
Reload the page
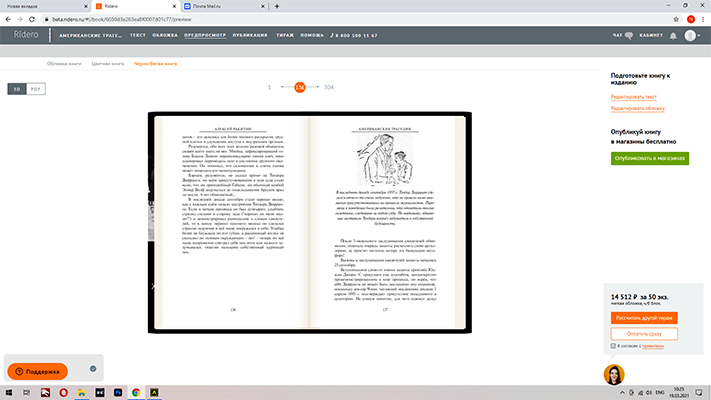[x=32, y=19]
